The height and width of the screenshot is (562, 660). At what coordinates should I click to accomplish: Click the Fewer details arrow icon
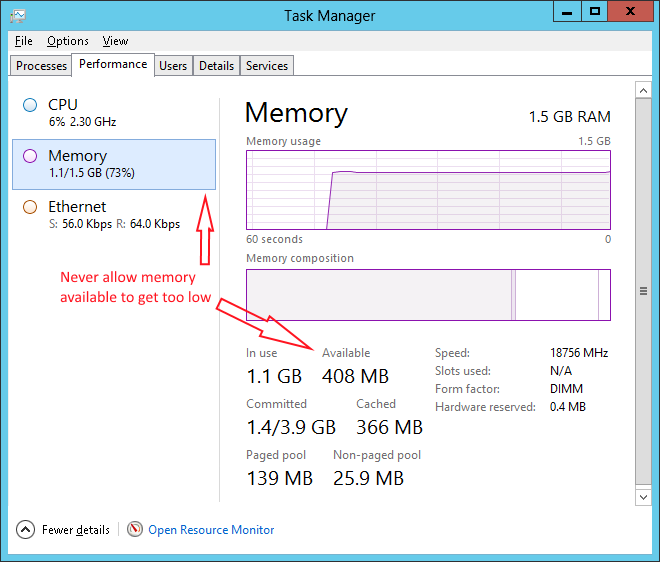click(x=26, y=529)
